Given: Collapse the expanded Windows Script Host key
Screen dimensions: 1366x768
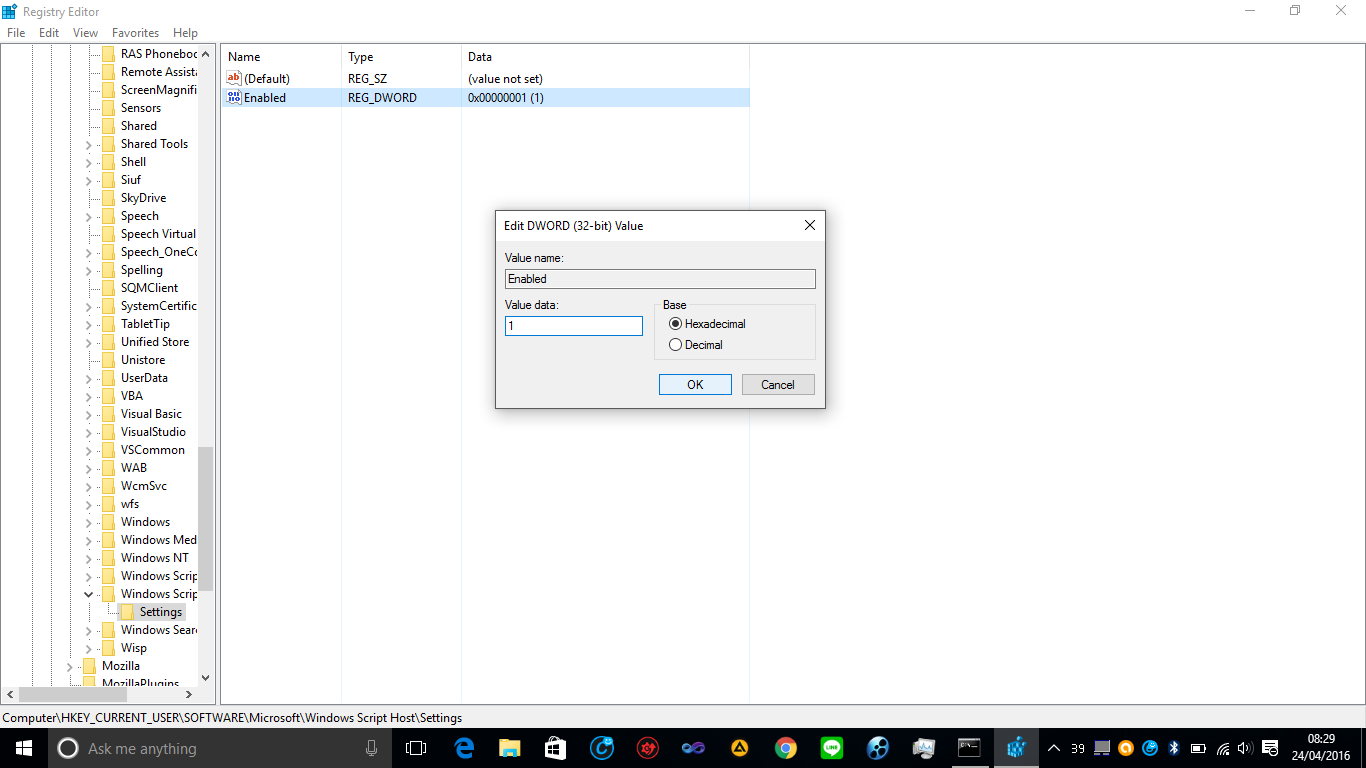Looking at the screenshot, I should pos(88,594).
